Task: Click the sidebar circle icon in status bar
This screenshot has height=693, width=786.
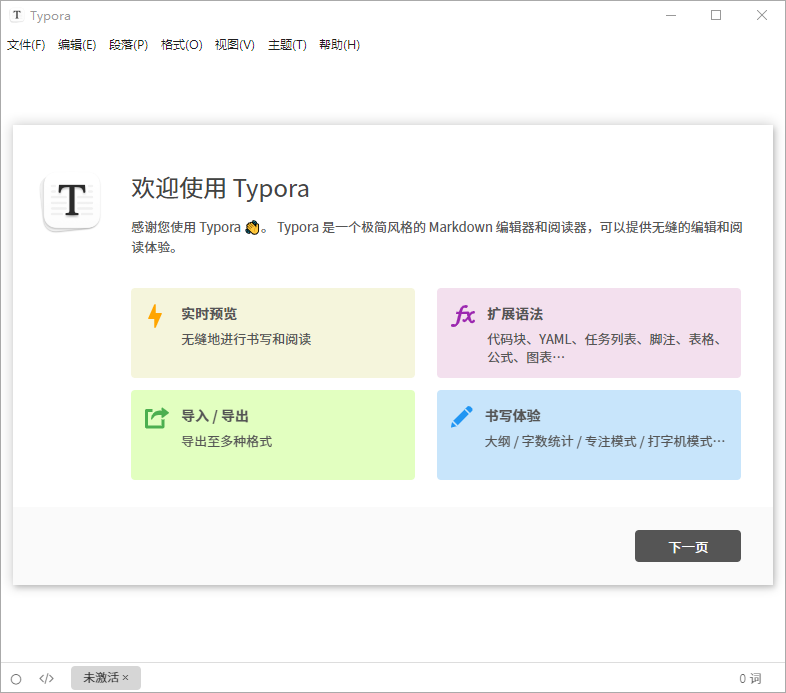Action: click(x=16, y=679)
